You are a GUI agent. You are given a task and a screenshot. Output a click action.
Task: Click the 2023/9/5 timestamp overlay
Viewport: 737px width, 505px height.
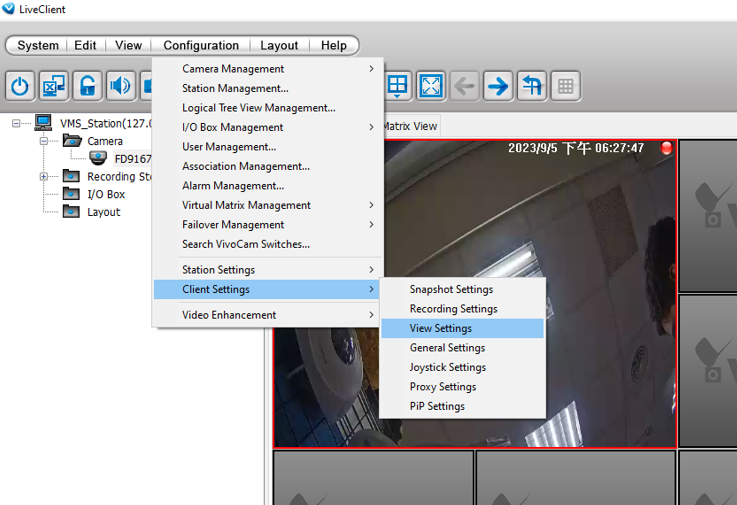(576, 148)
